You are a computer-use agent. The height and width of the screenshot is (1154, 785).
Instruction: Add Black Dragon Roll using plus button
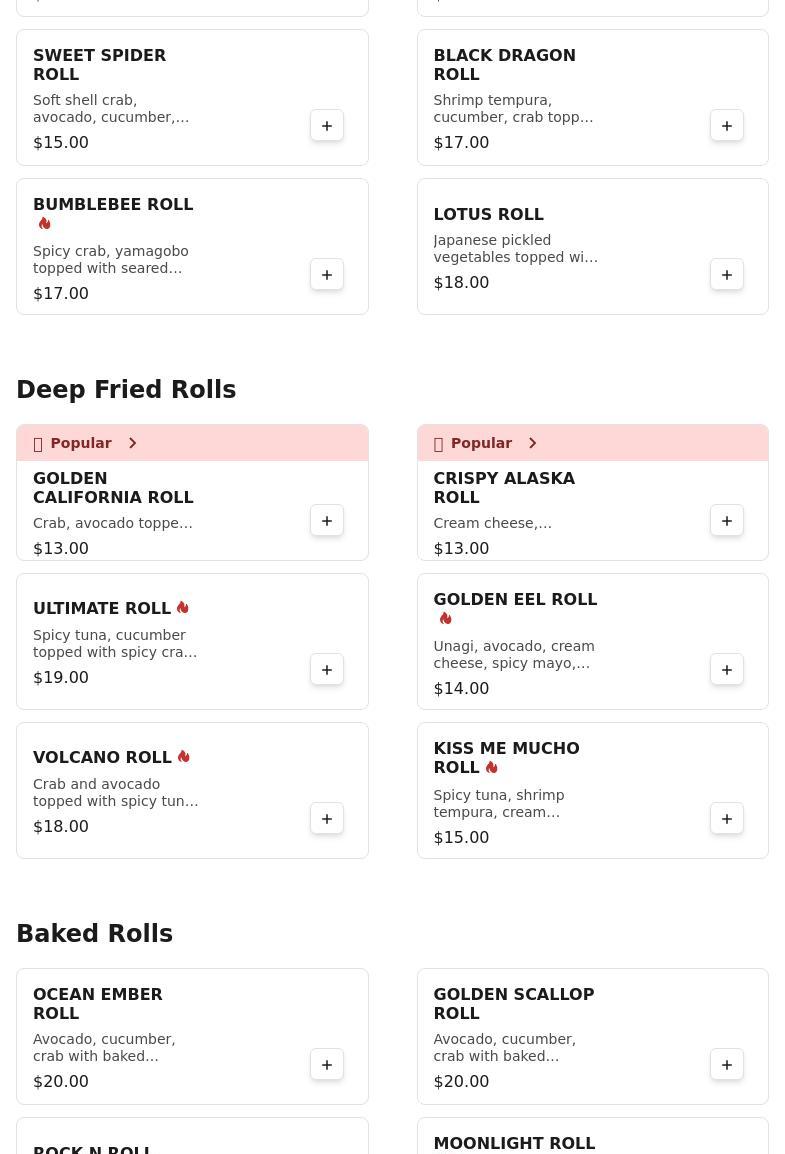pos(727,126)
